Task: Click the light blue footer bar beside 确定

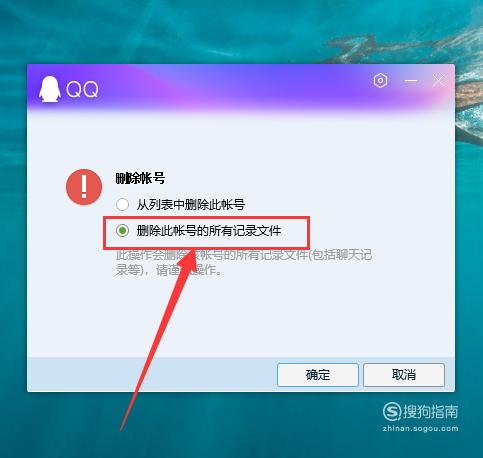Action: [x=150, y=375]
